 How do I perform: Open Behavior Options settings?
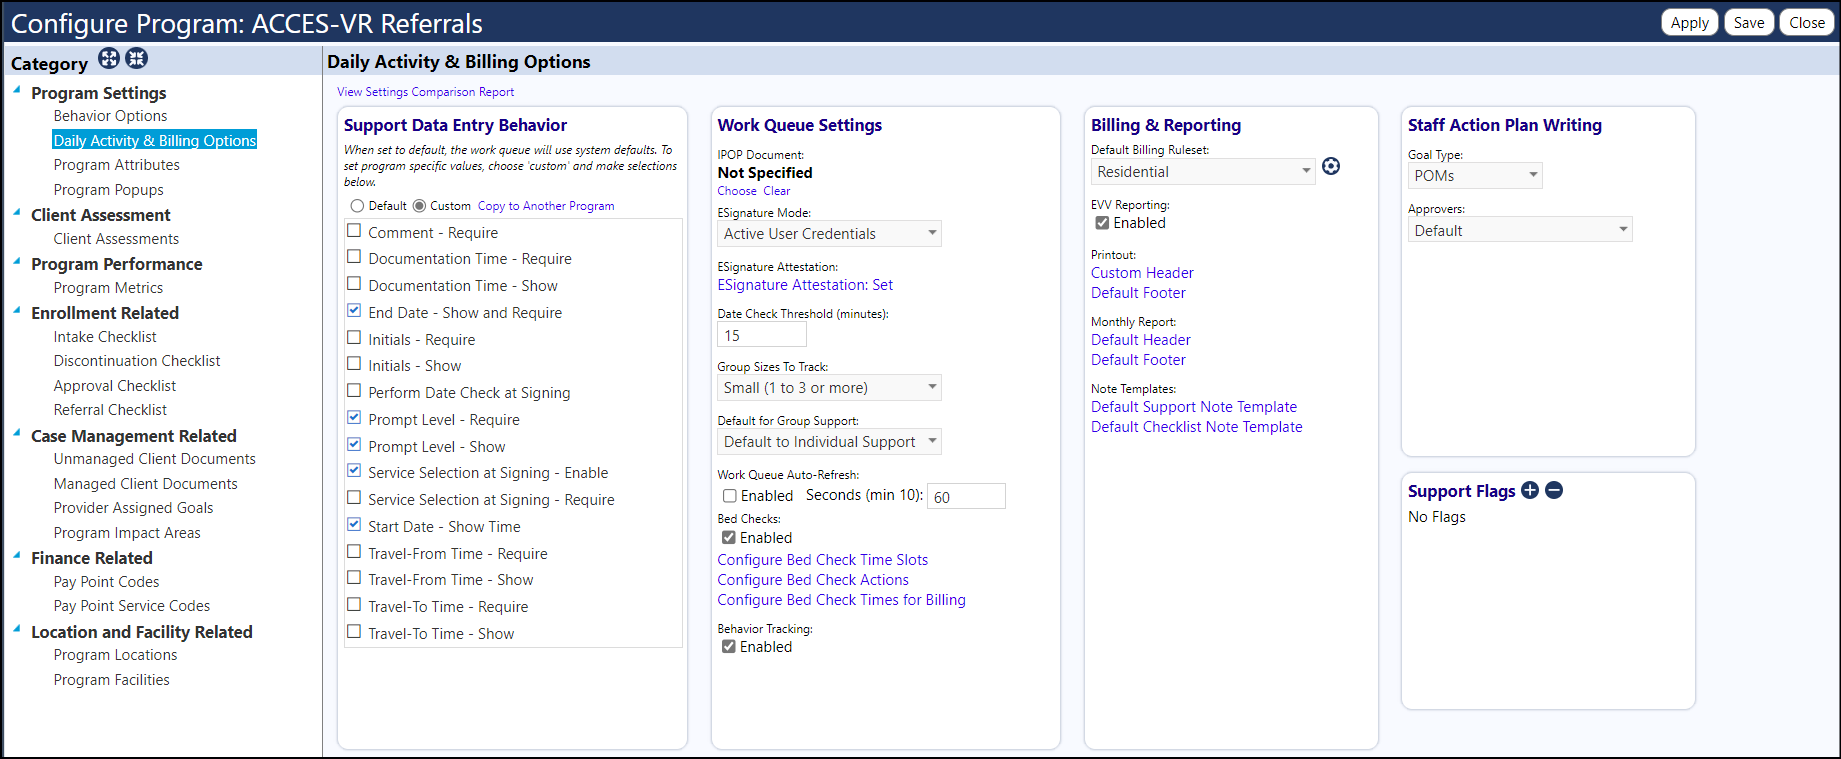click(110, 116)
